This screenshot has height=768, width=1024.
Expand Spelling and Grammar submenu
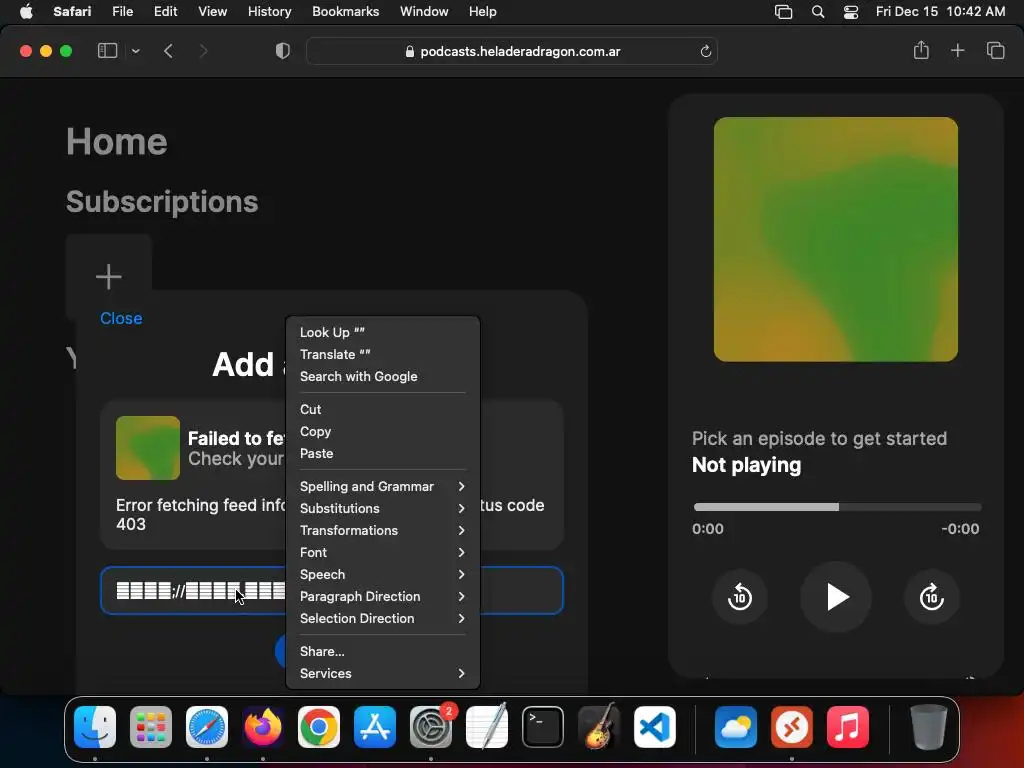coord(383,487)
